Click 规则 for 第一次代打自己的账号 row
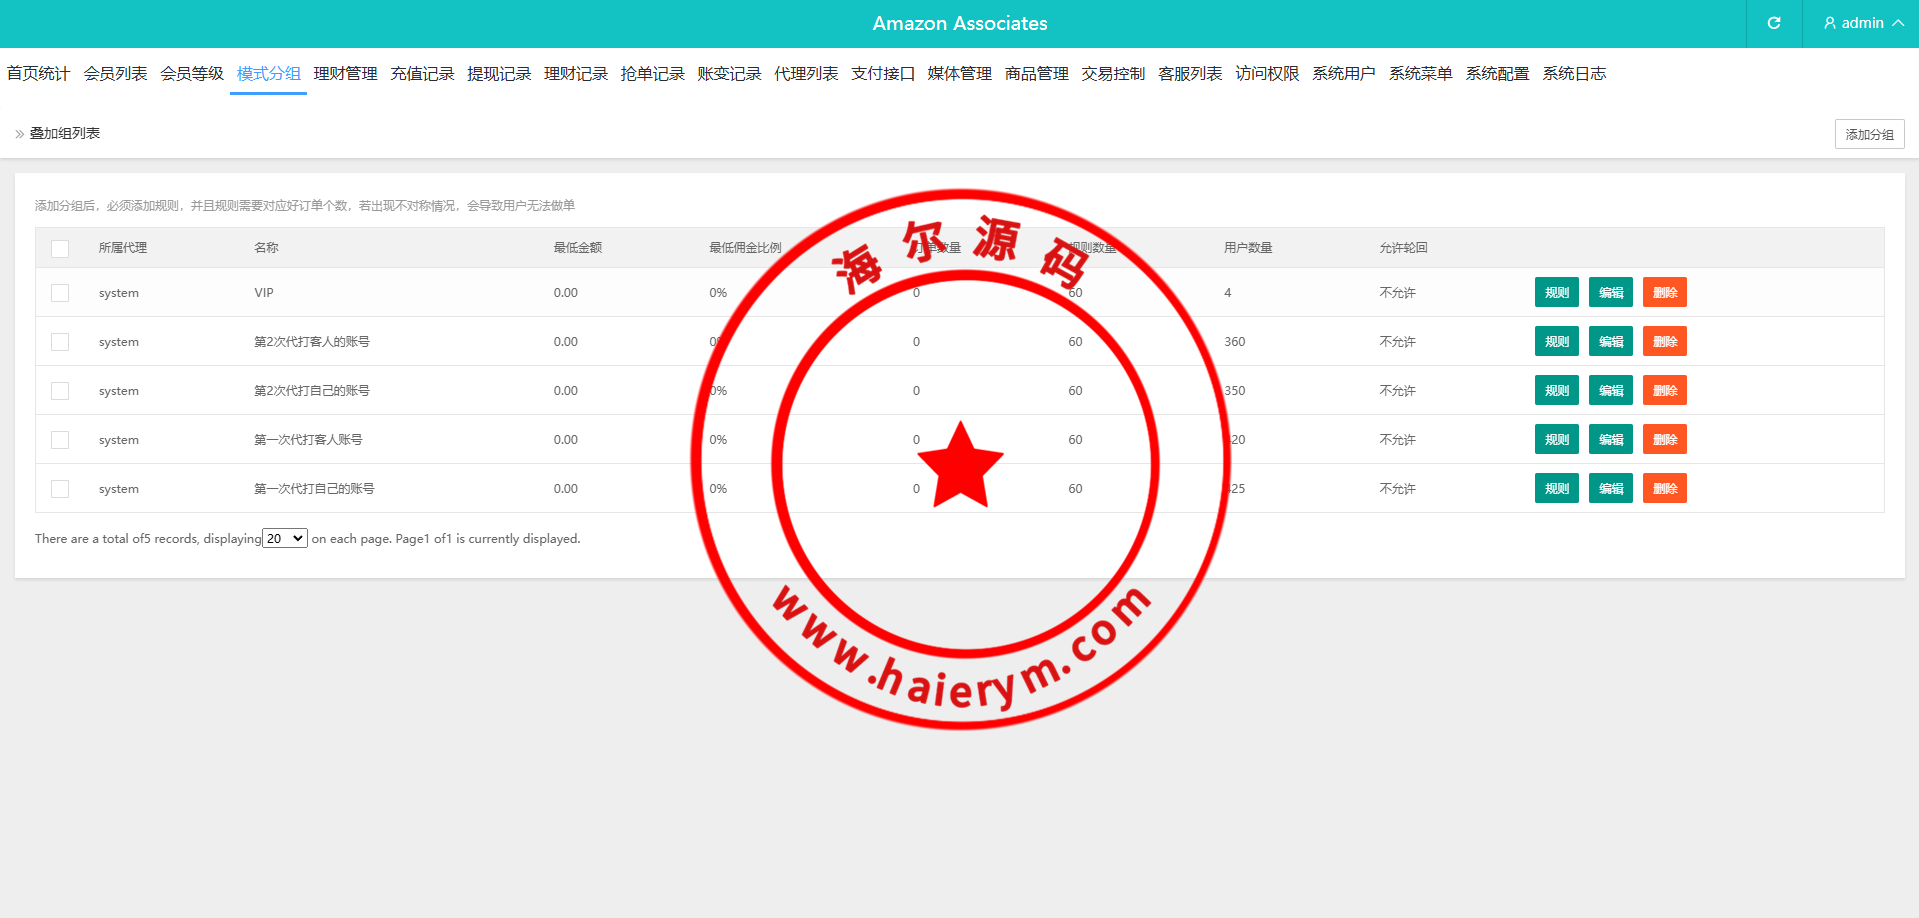The image size is (1919, 918). pyautogui.click(x=1557, y=489)
